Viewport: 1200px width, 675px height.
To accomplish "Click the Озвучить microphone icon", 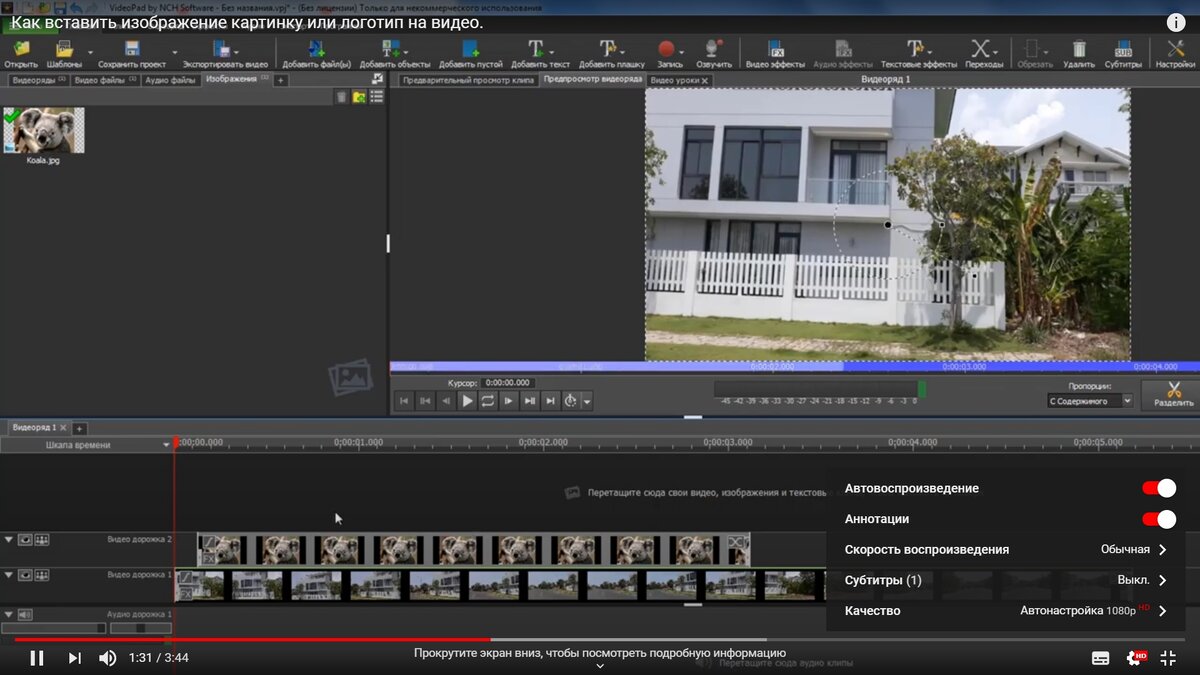I will coord(713,48).
